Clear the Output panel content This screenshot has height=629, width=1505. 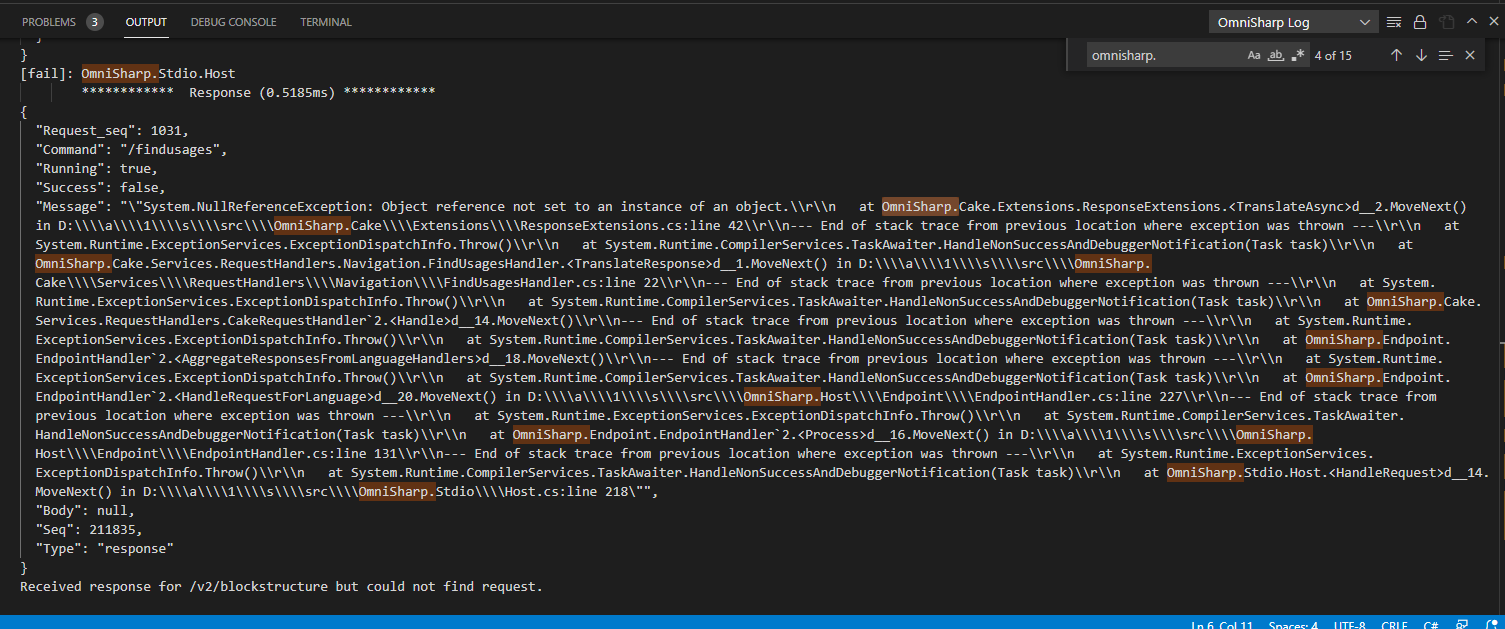(x=1393, y=21)
